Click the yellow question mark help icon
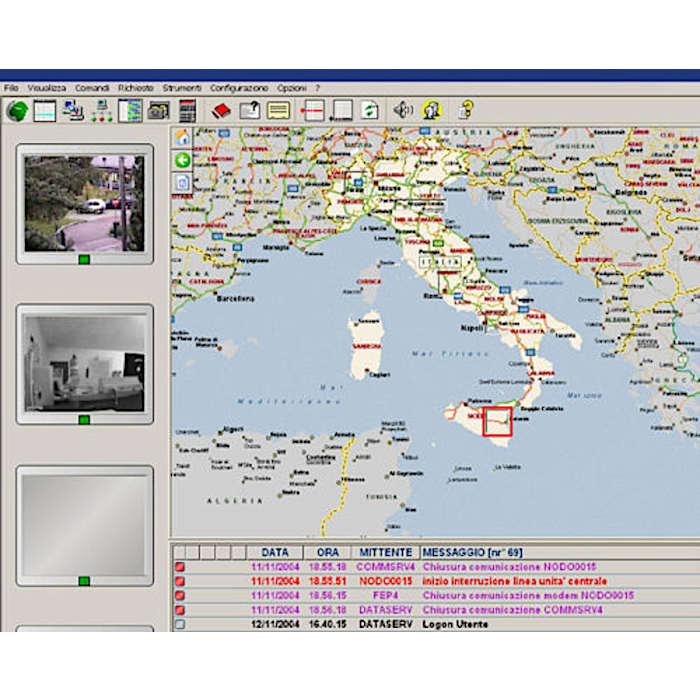700x700 pixels. point(465,110)
